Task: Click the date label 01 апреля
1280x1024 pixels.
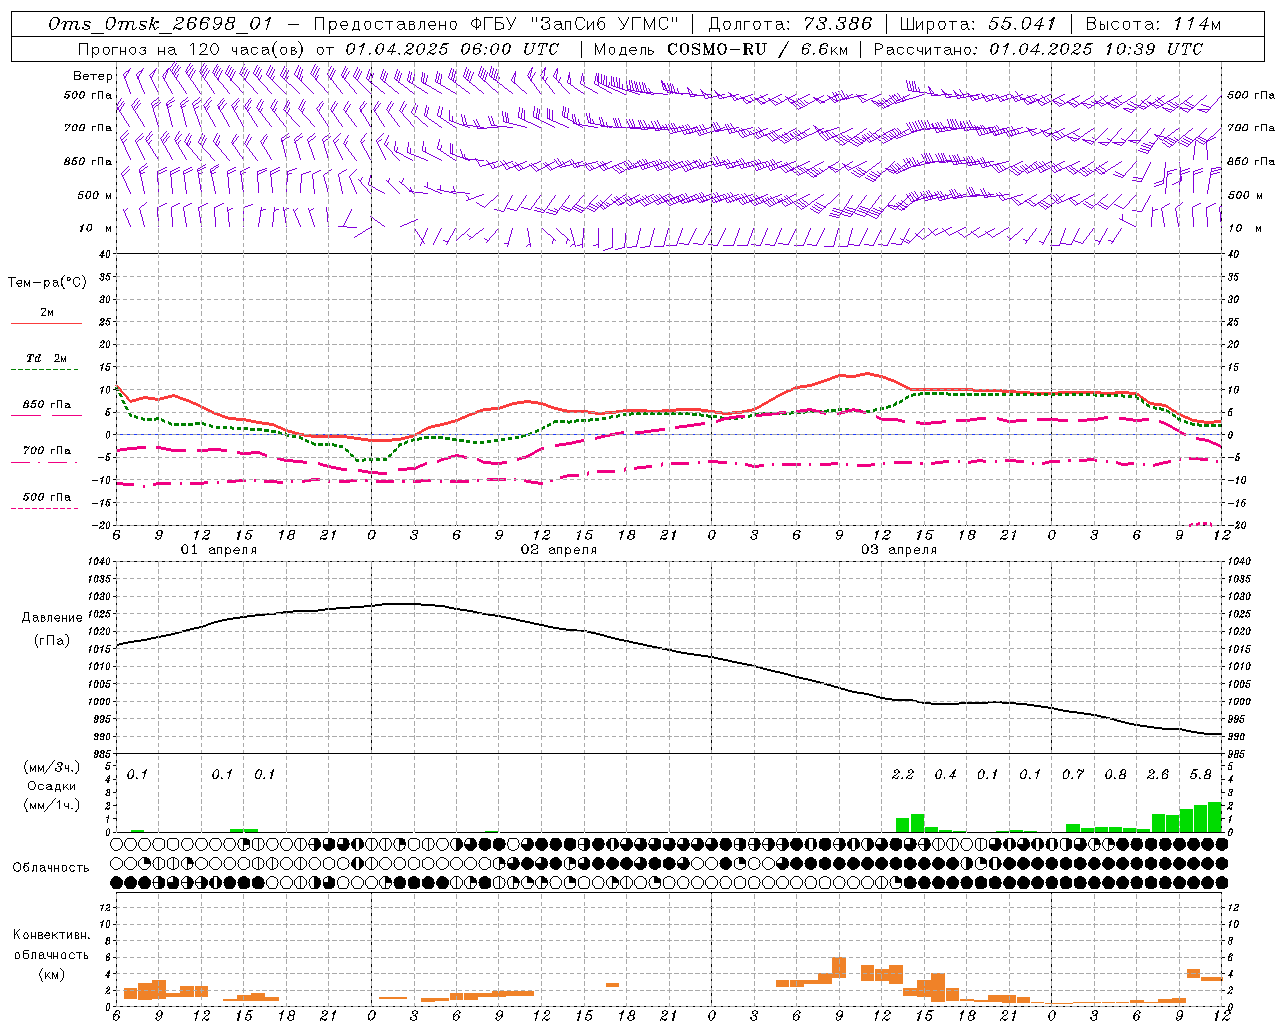Action: pos(218,550)
